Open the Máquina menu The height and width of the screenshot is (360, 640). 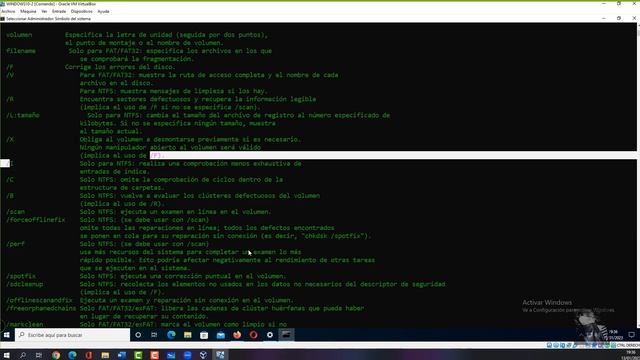point(28,11)
